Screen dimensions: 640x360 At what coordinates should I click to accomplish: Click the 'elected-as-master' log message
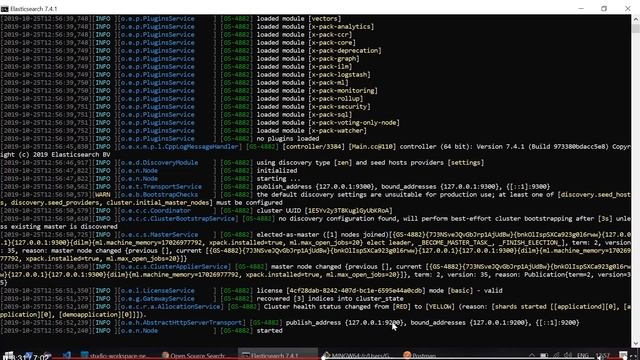(288, 235)
